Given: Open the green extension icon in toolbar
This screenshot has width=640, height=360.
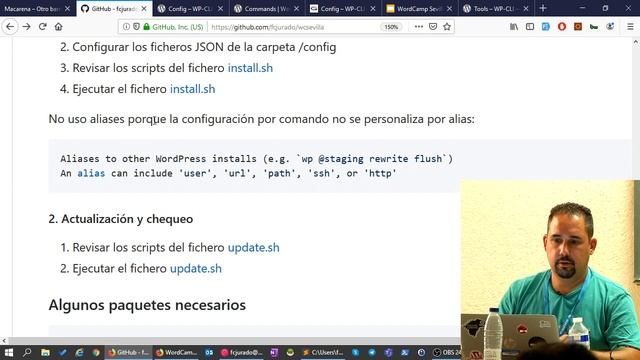Looking at the screenshot, I should pos(594,27).
